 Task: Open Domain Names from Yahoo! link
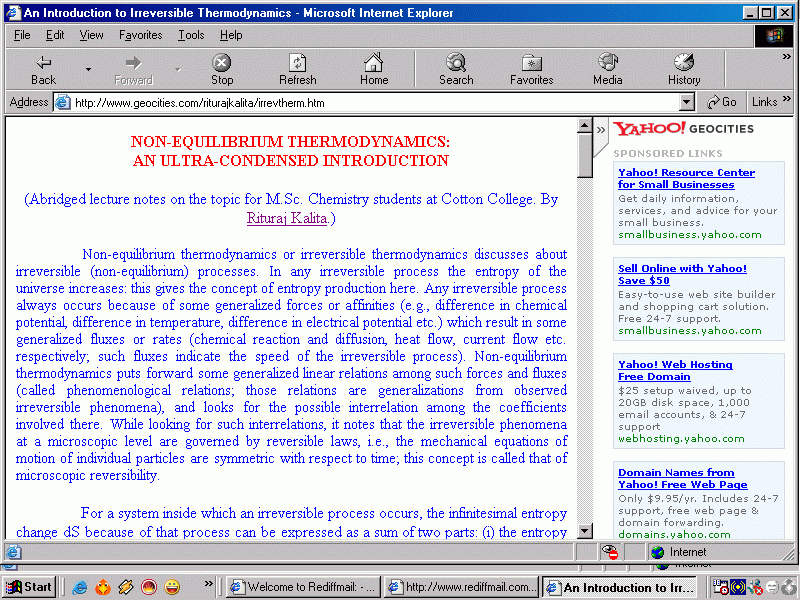coord(682,479)
